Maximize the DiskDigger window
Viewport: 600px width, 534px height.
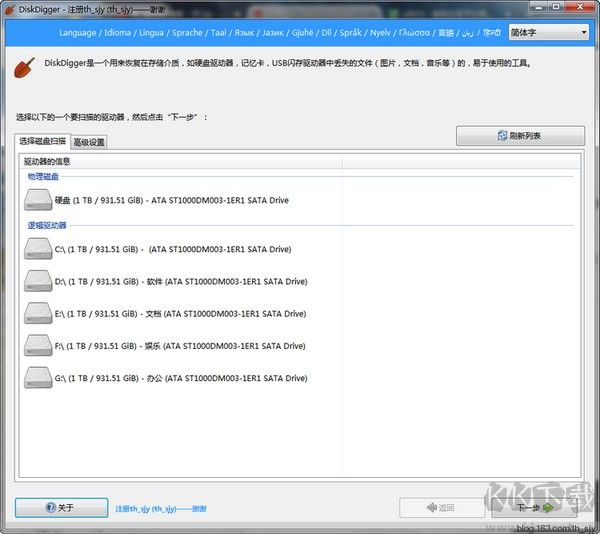(x=556, y=7)
